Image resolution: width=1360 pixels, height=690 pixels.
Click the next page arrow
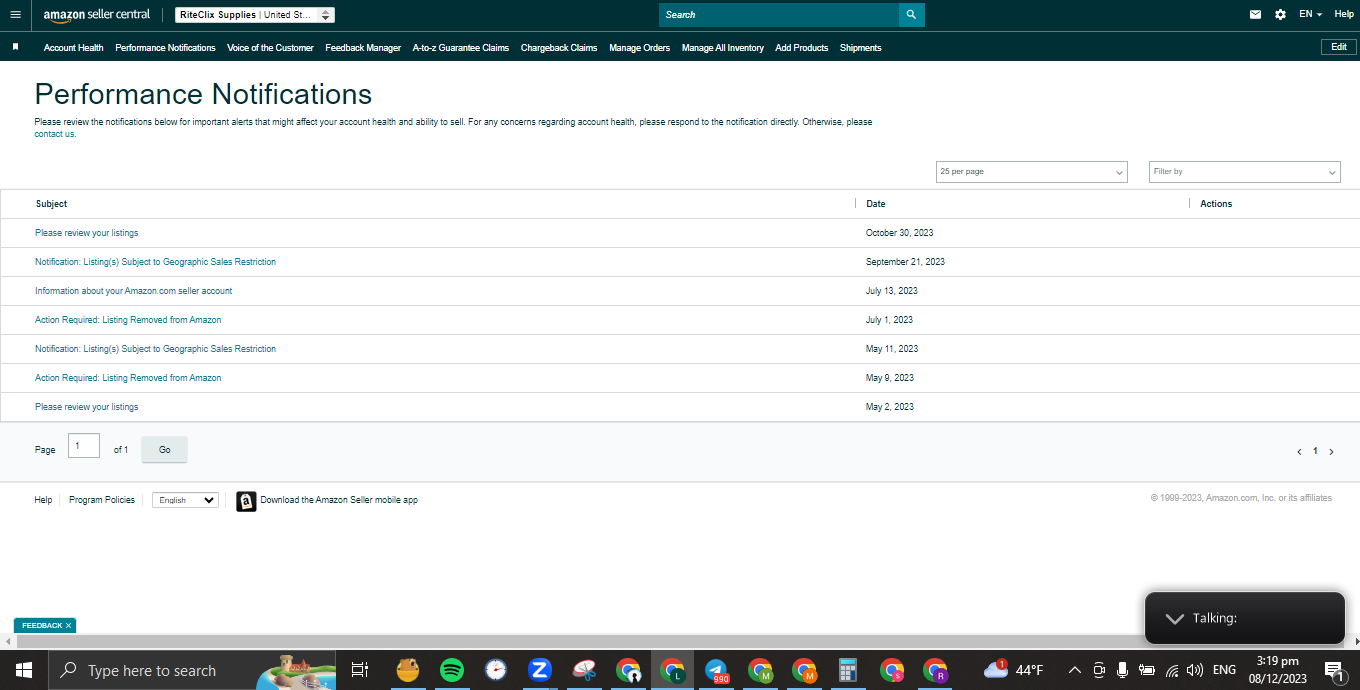tap(1331, 452)
